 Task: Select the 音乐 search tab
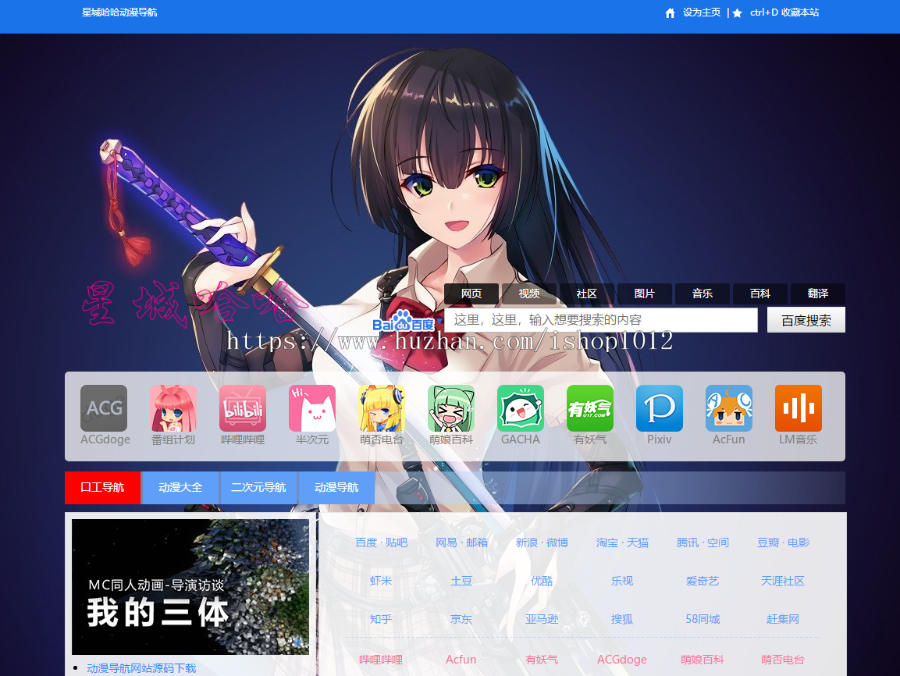click(703, 293)
